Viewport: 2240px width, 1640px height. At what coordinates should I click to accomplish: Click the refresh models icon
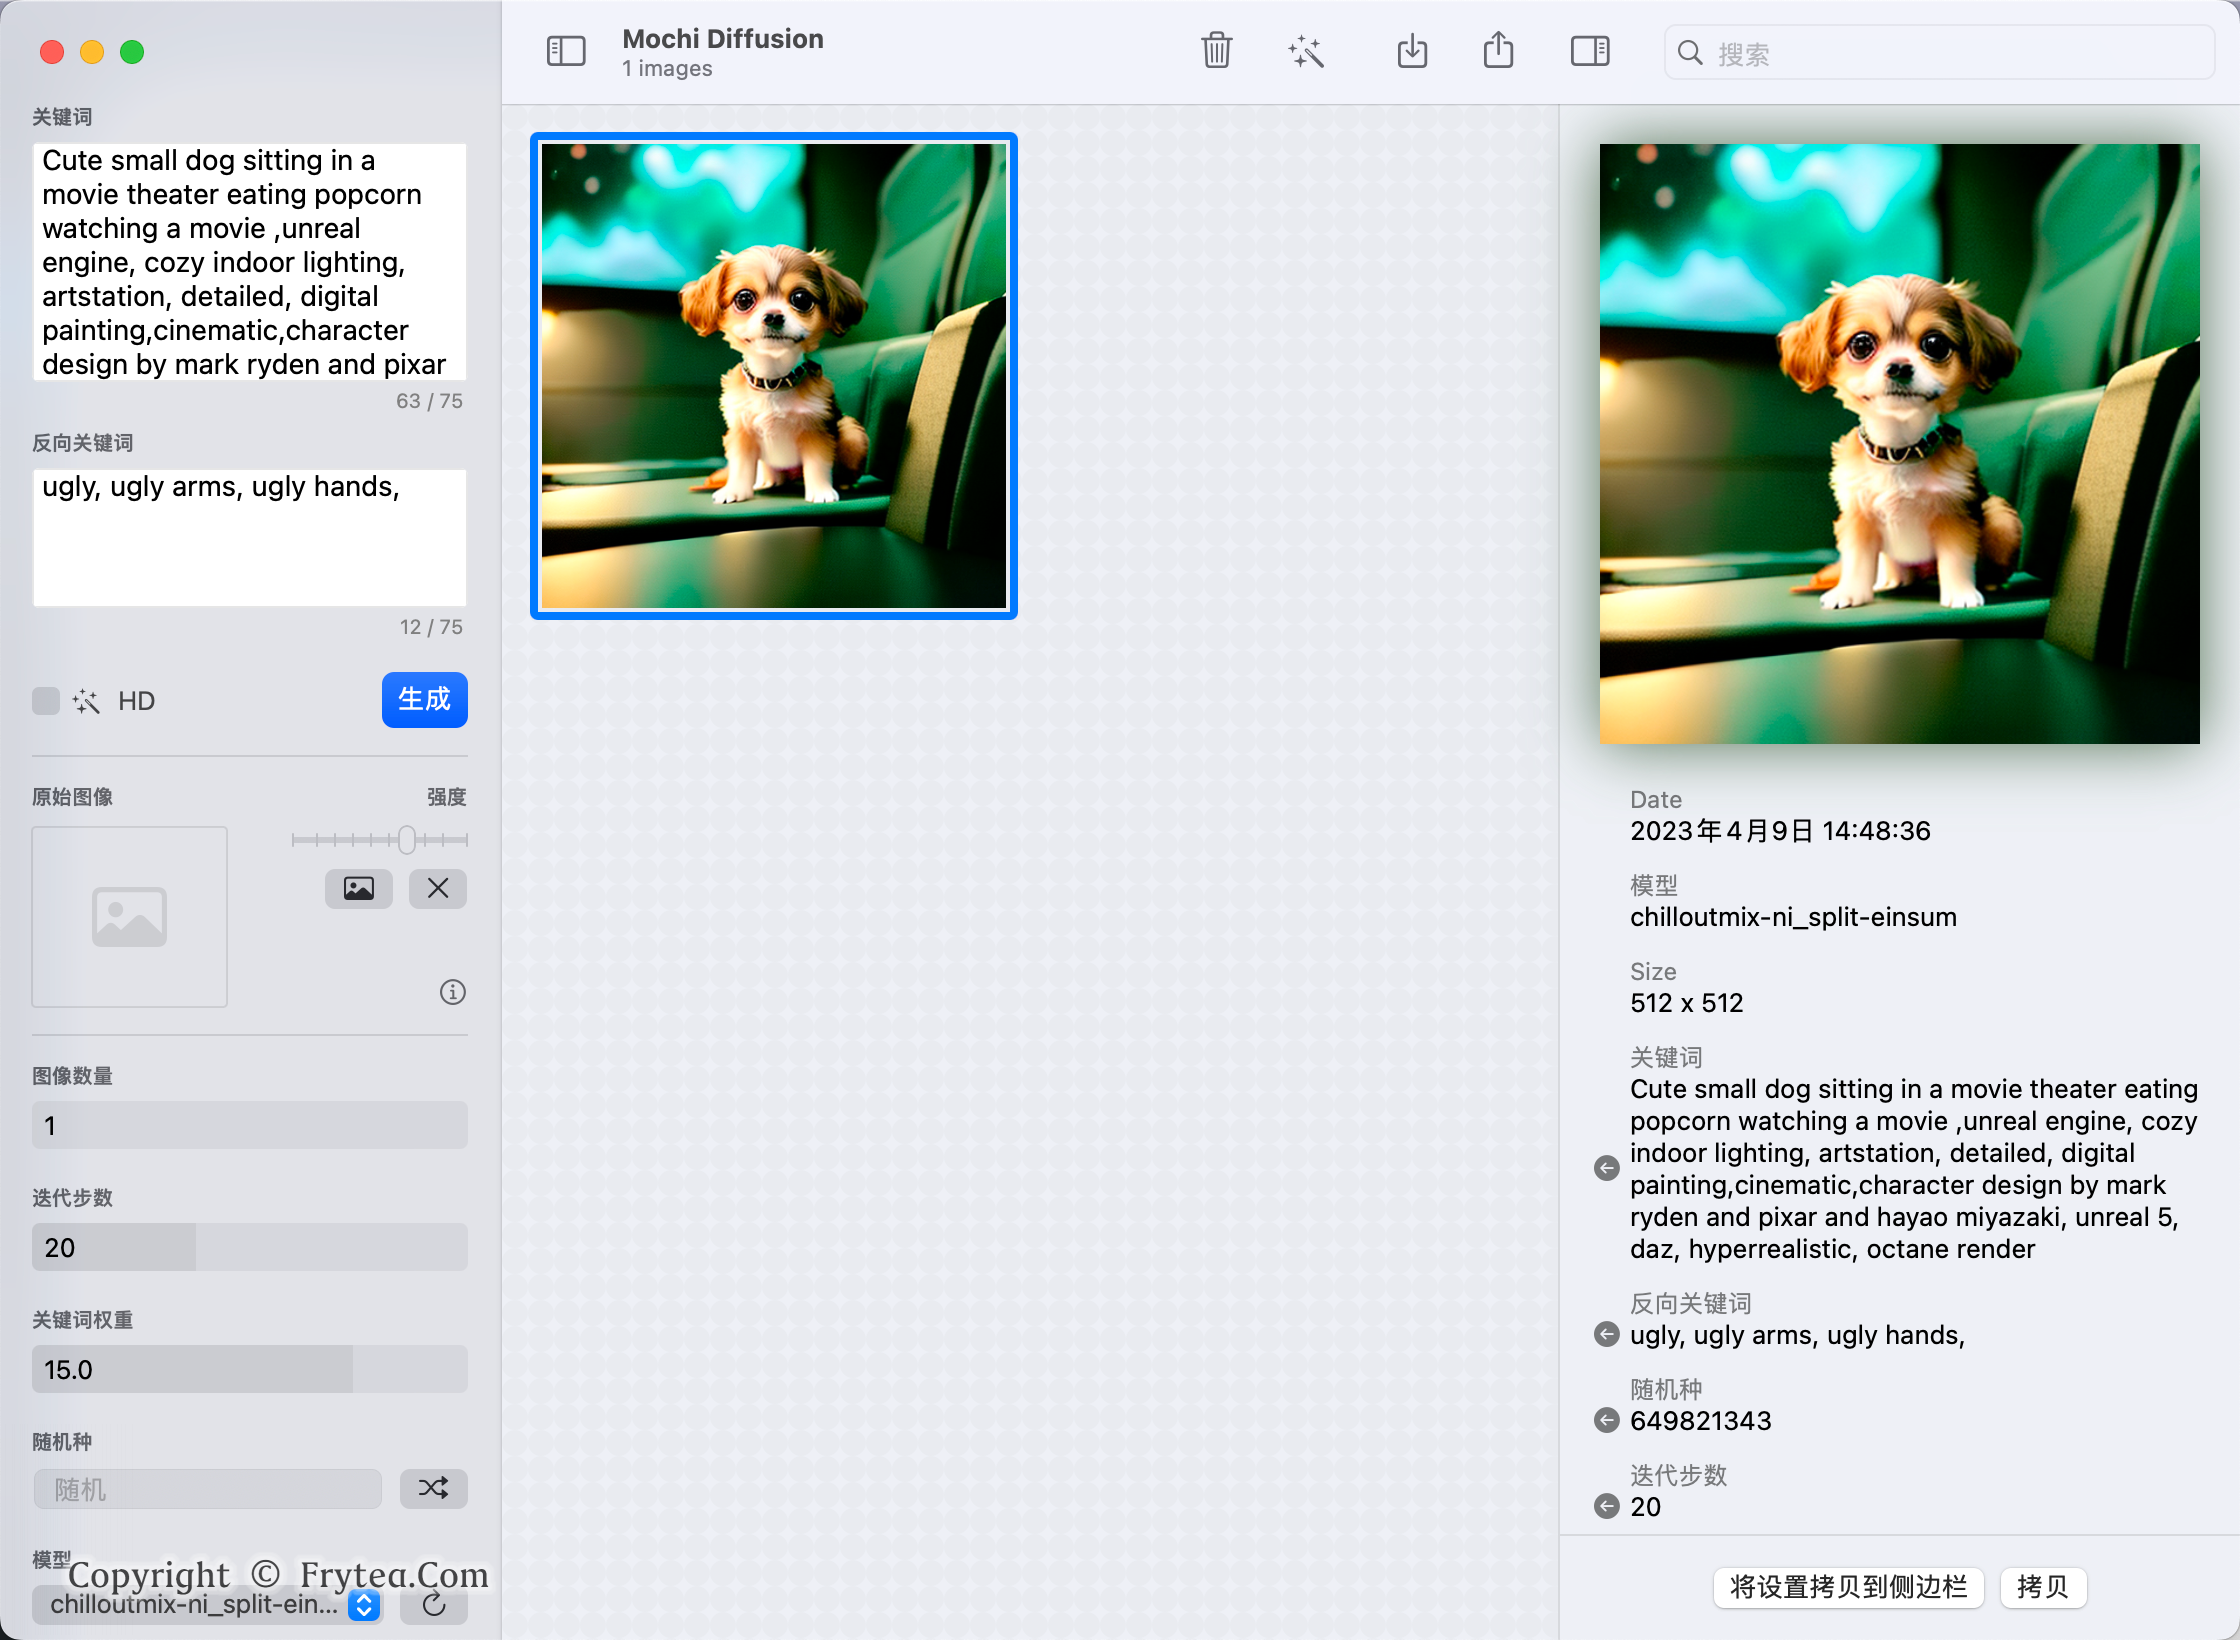coord(433,1604)
